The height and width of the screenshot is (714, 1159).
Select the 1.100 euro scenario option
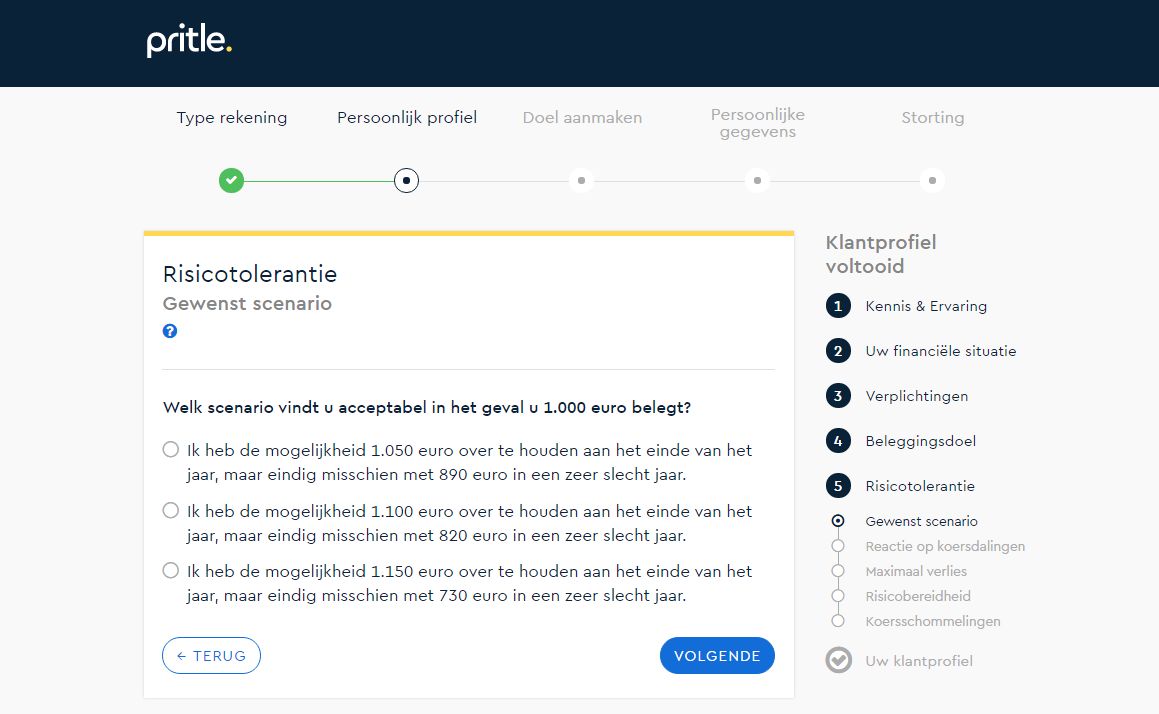click(171, 511)
